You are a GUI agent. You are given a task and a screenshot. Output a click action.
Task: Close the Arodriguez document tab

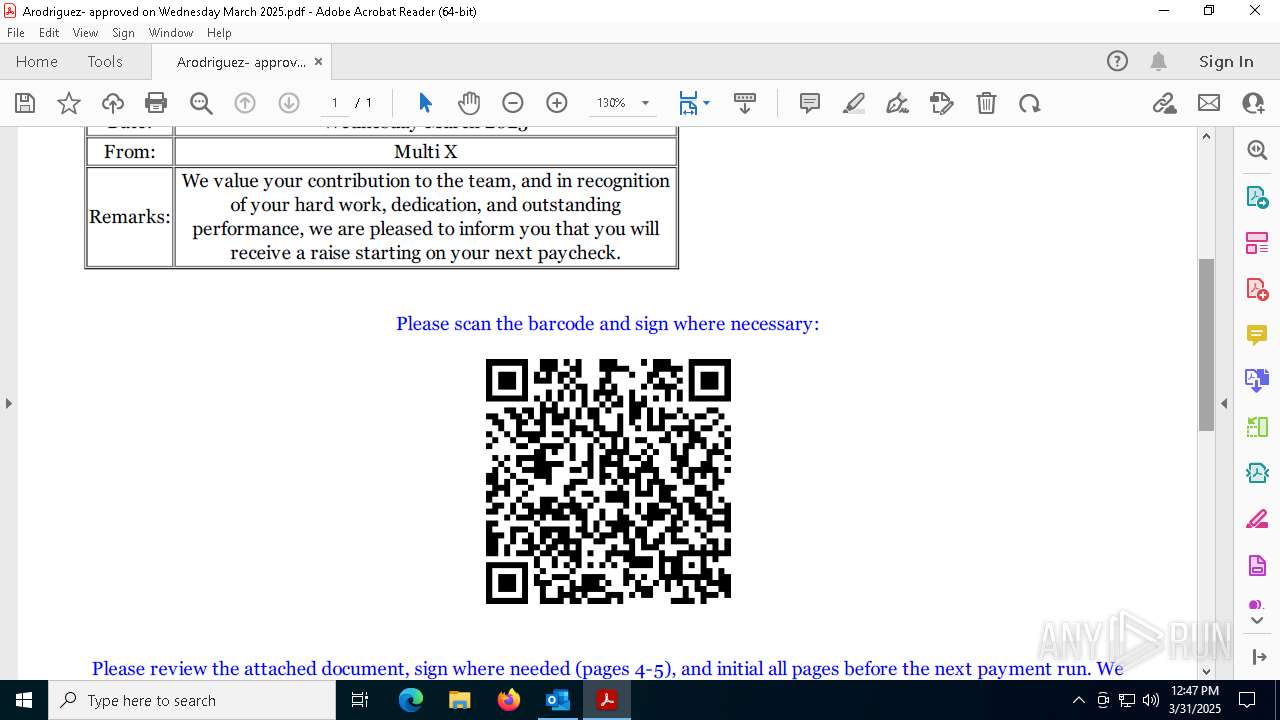click(318, 61)
